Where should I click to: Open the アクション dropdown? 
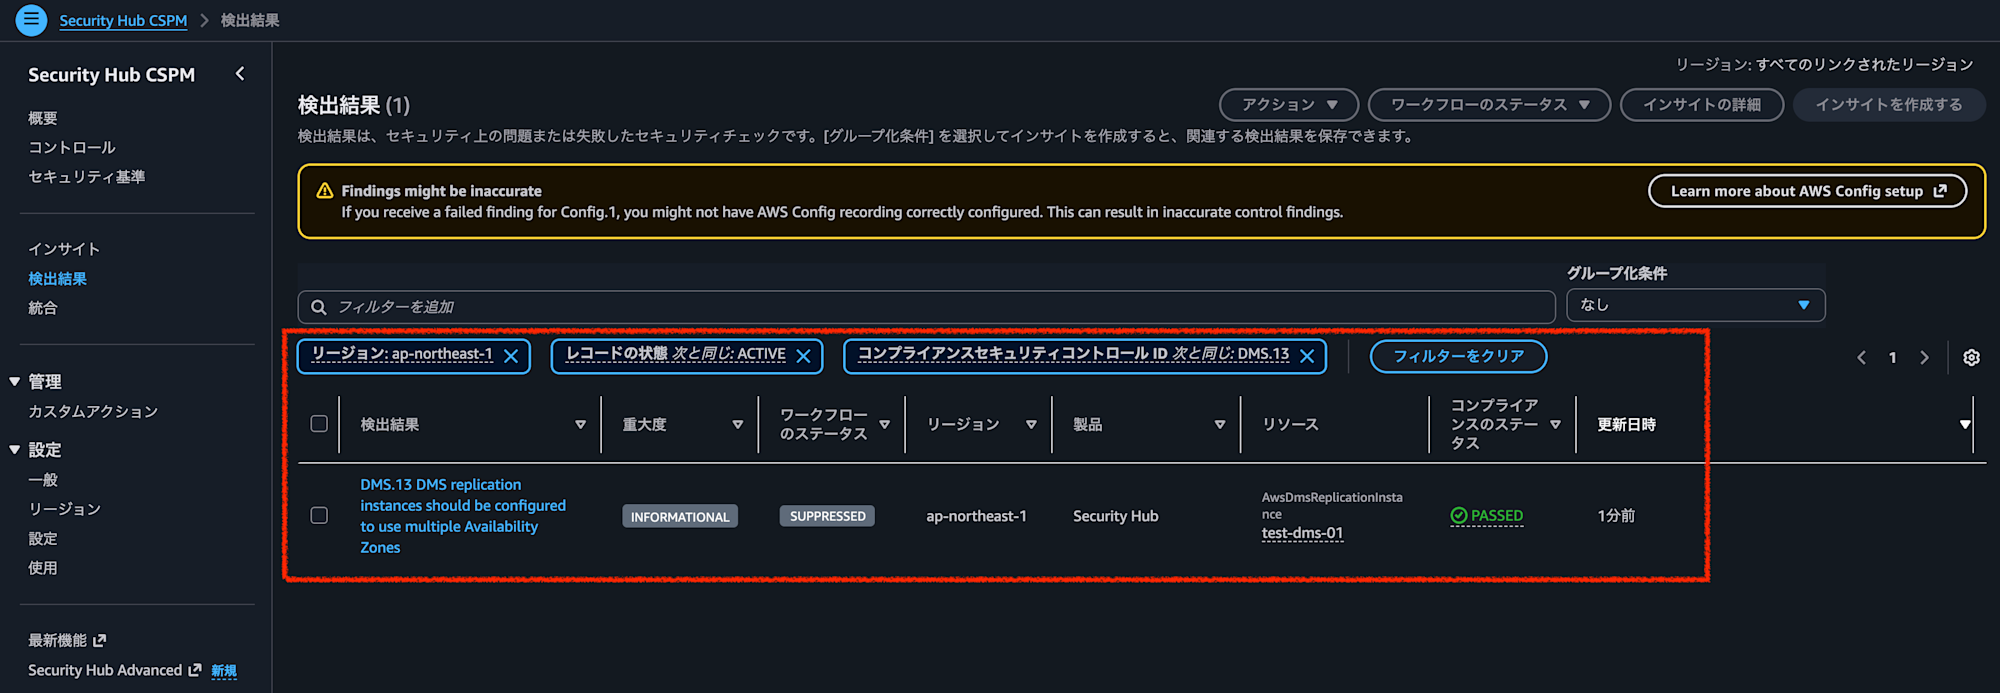point(1288,104)
